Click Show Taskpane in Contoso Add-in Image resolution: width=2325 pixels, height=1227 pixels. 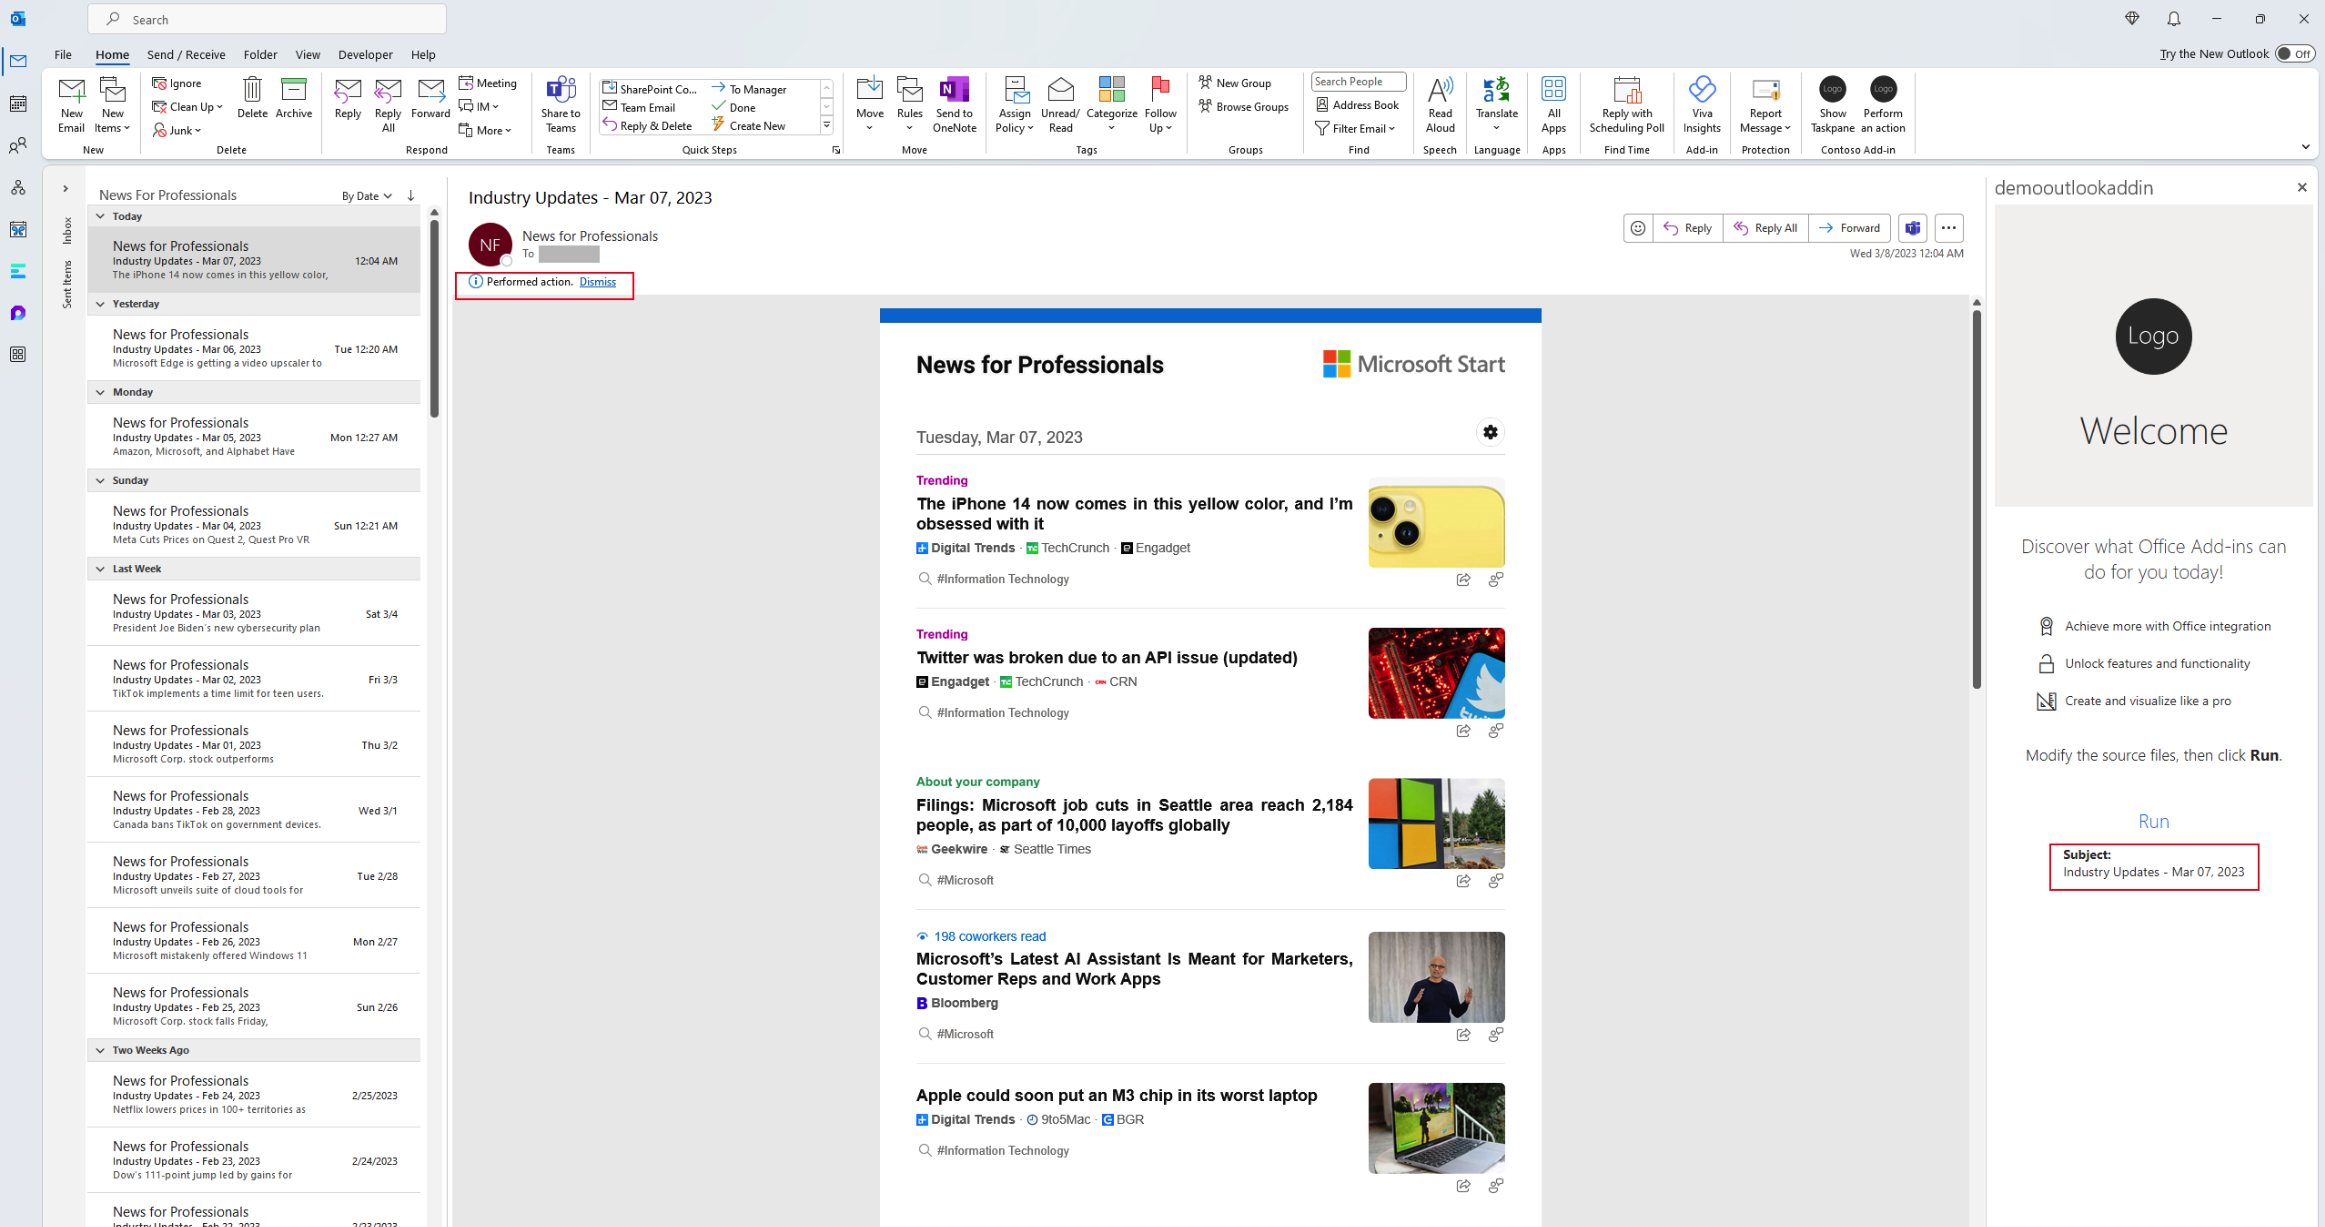1832,104
